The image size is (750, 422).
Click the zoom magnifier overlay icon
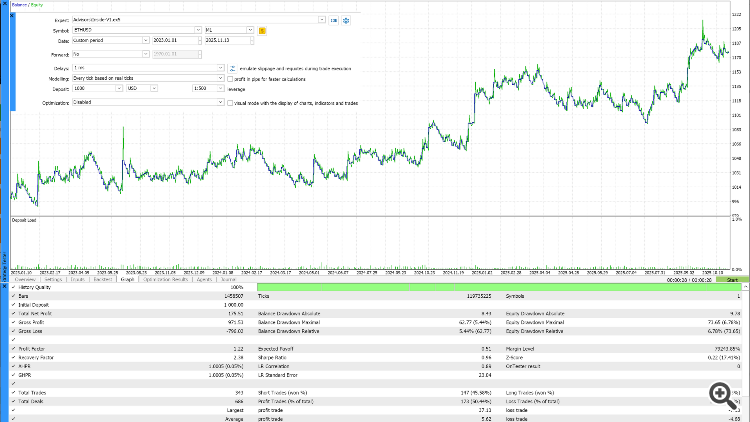[x=719, y=393]
